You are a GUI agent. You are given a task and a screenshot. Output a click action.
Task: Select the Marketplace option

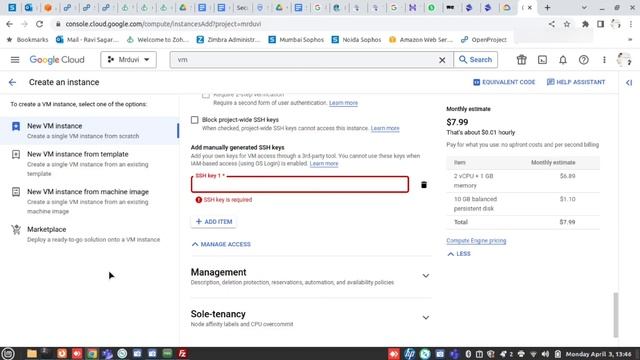pos(89,234)
